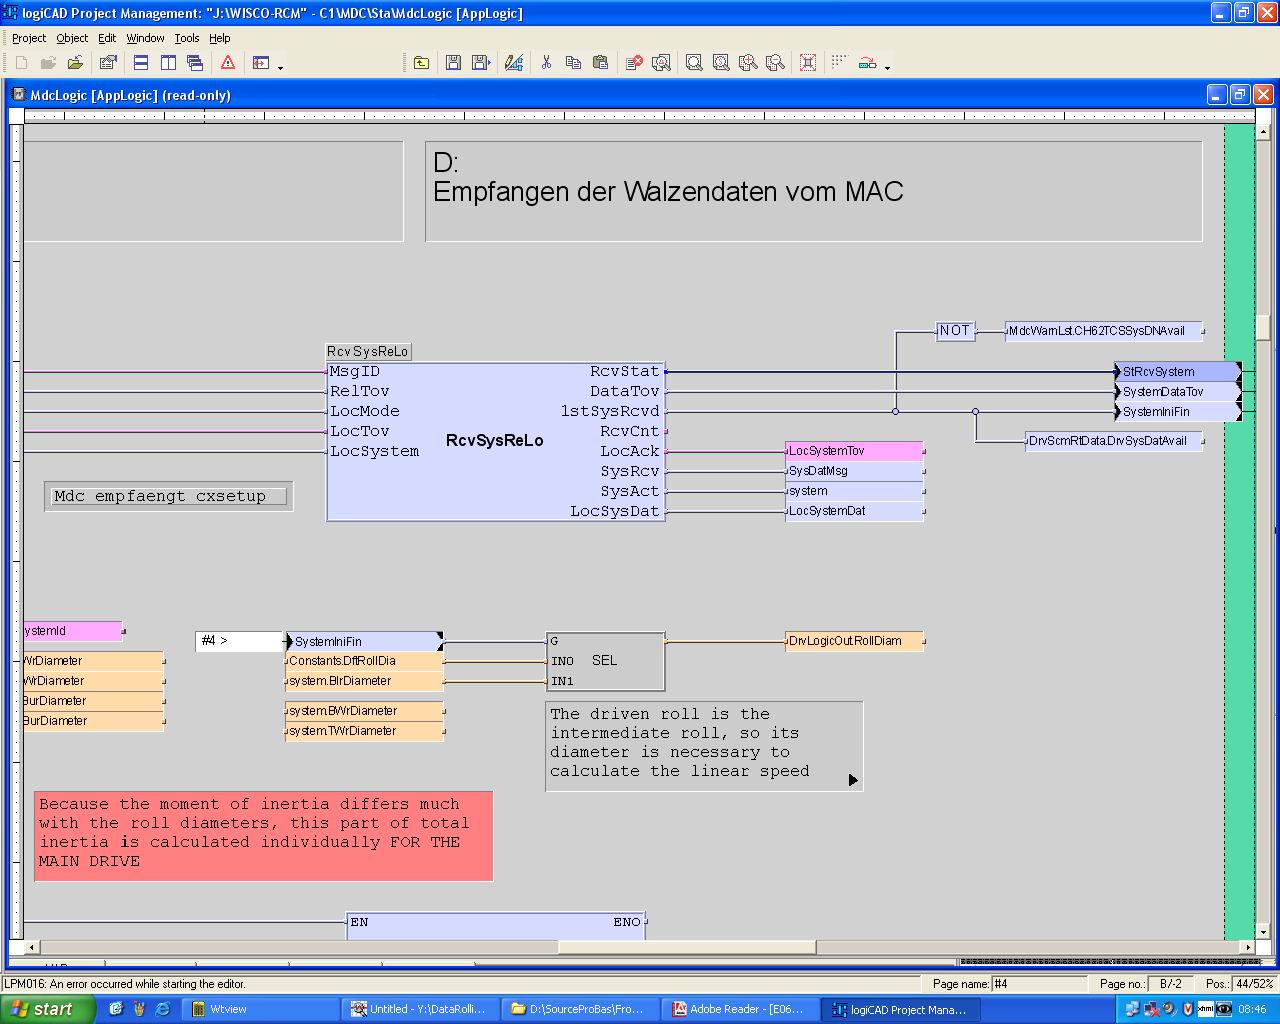
Task: Click the cascade windows icon
Action: pyautogui.click(x=195, y=63)
